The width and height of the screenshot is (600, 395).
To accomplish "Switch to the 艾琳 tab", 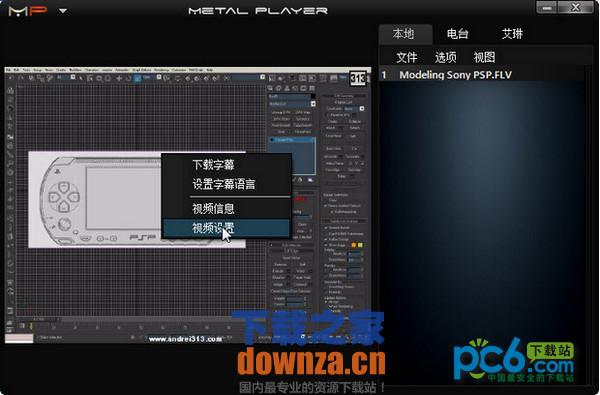I will click(512, 34).
